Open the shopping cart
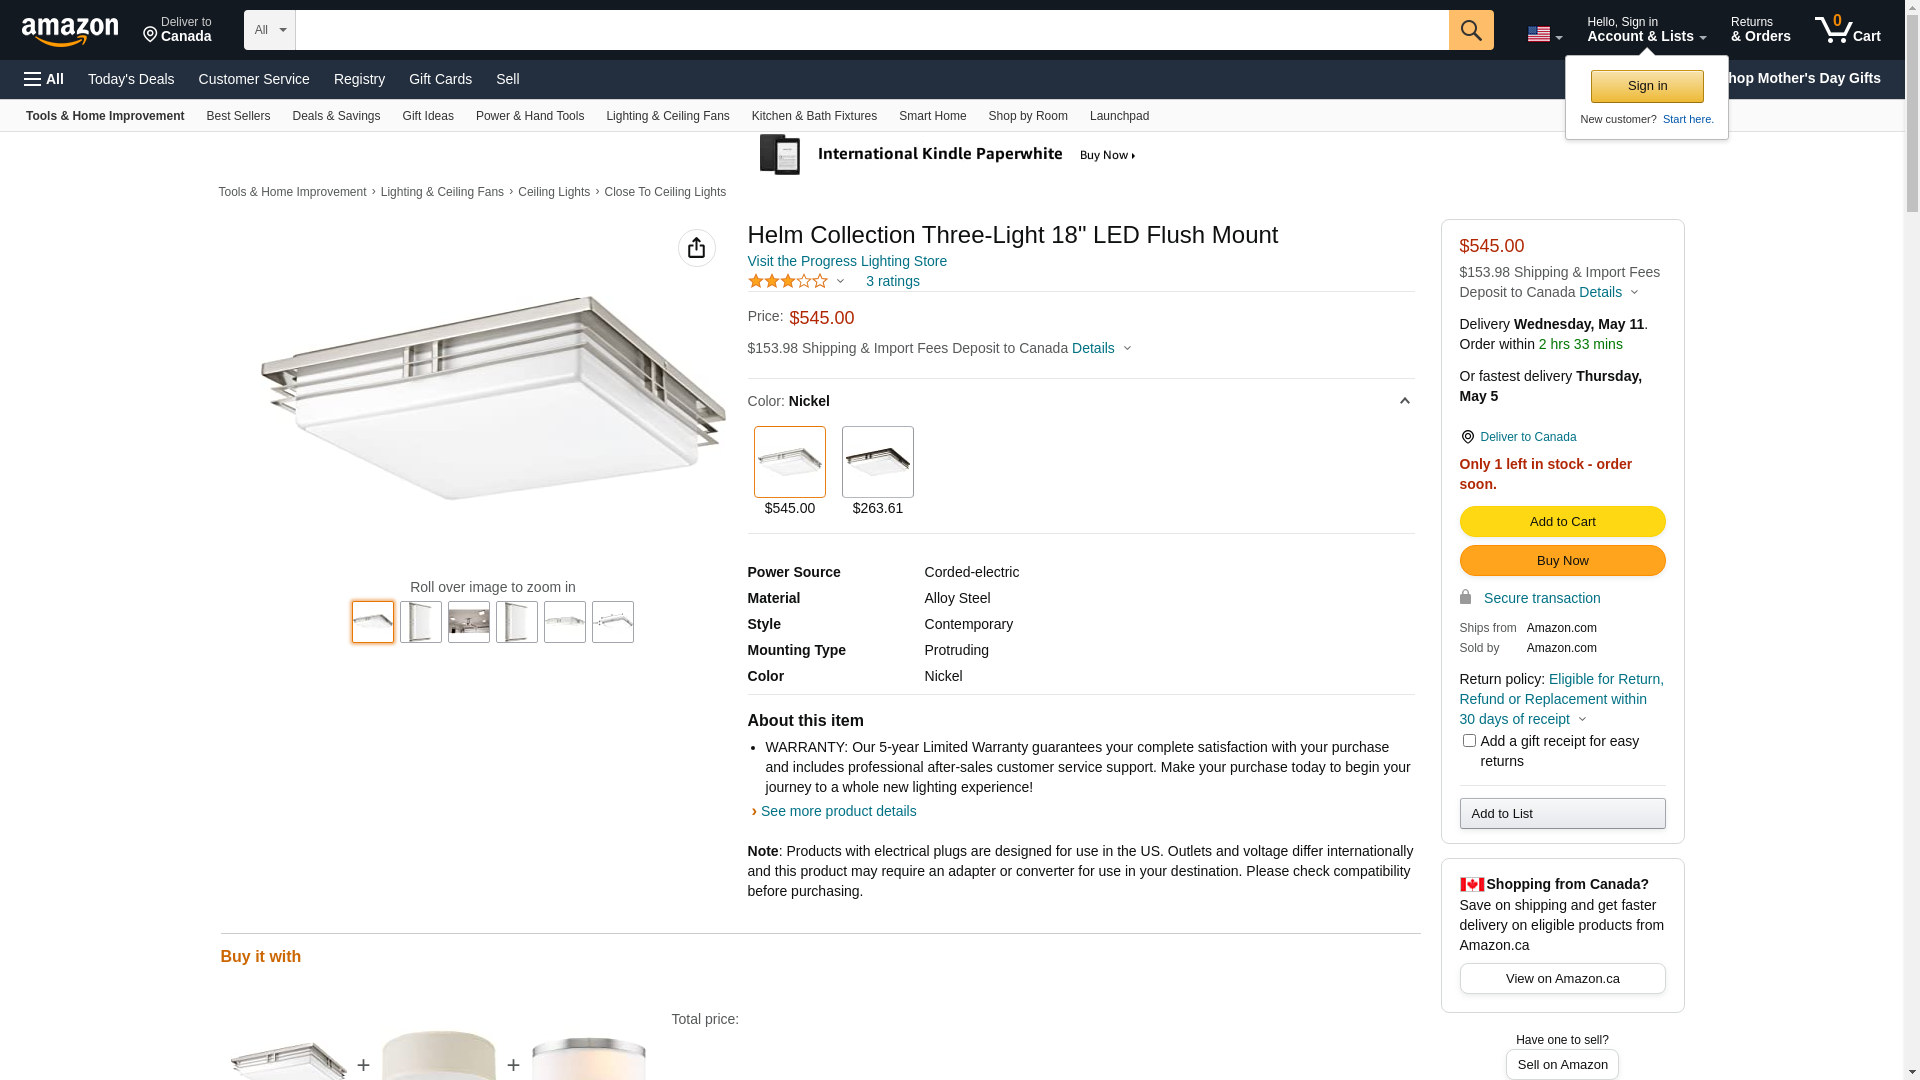This screenshot has height=1080, width=1920. click(1847, 30)
